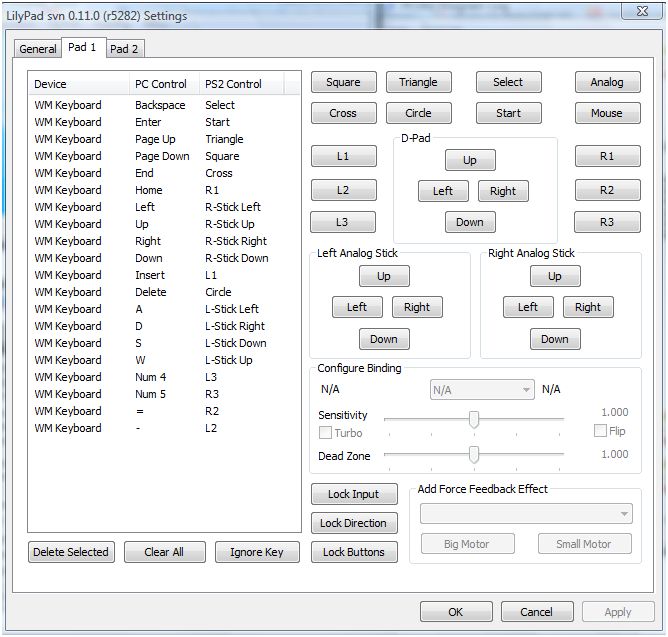Image resolution: width=668 pixels, height=637 pixels.
Task: Bind the R1 button
Action: (x=607, y=156)
